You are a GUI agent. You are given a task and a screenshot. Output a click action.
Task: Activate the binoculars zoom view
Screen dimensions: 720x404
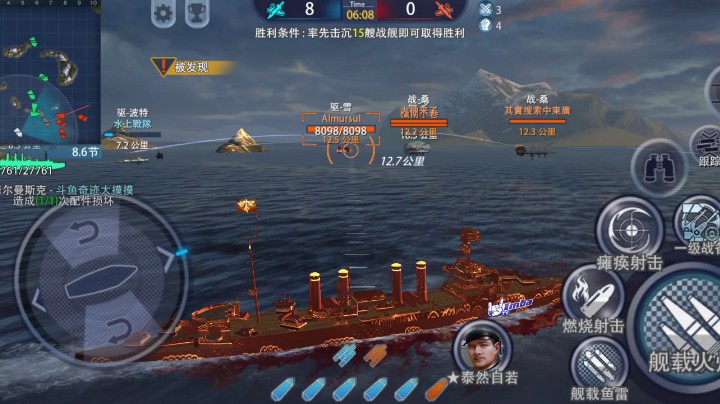659,168
